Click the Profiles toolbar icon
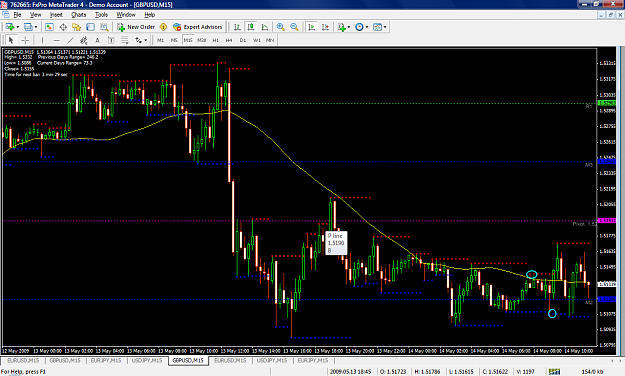The image size is (625, 376). click(28, 27)
